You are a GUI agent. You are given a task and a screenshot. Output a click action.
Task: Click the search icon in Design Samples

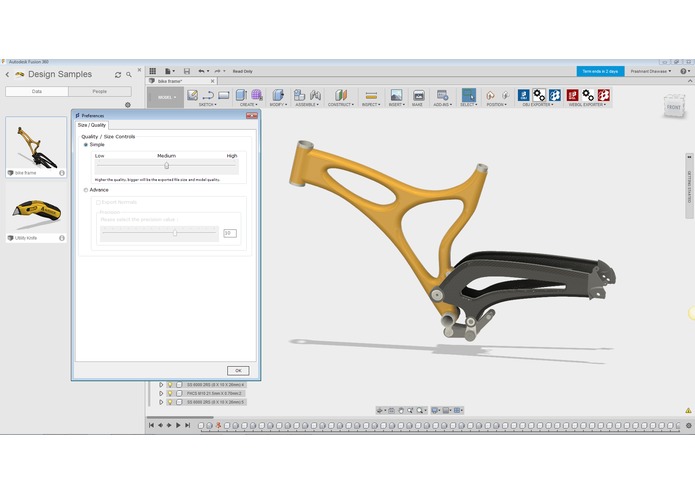(x=129, y=75)
